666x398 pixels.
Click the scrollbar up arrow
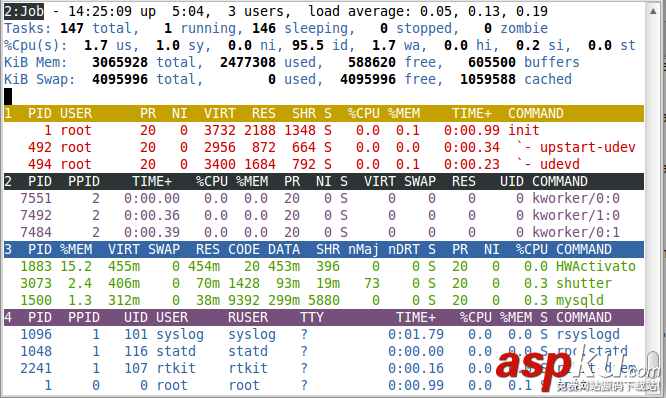[653, 11]
